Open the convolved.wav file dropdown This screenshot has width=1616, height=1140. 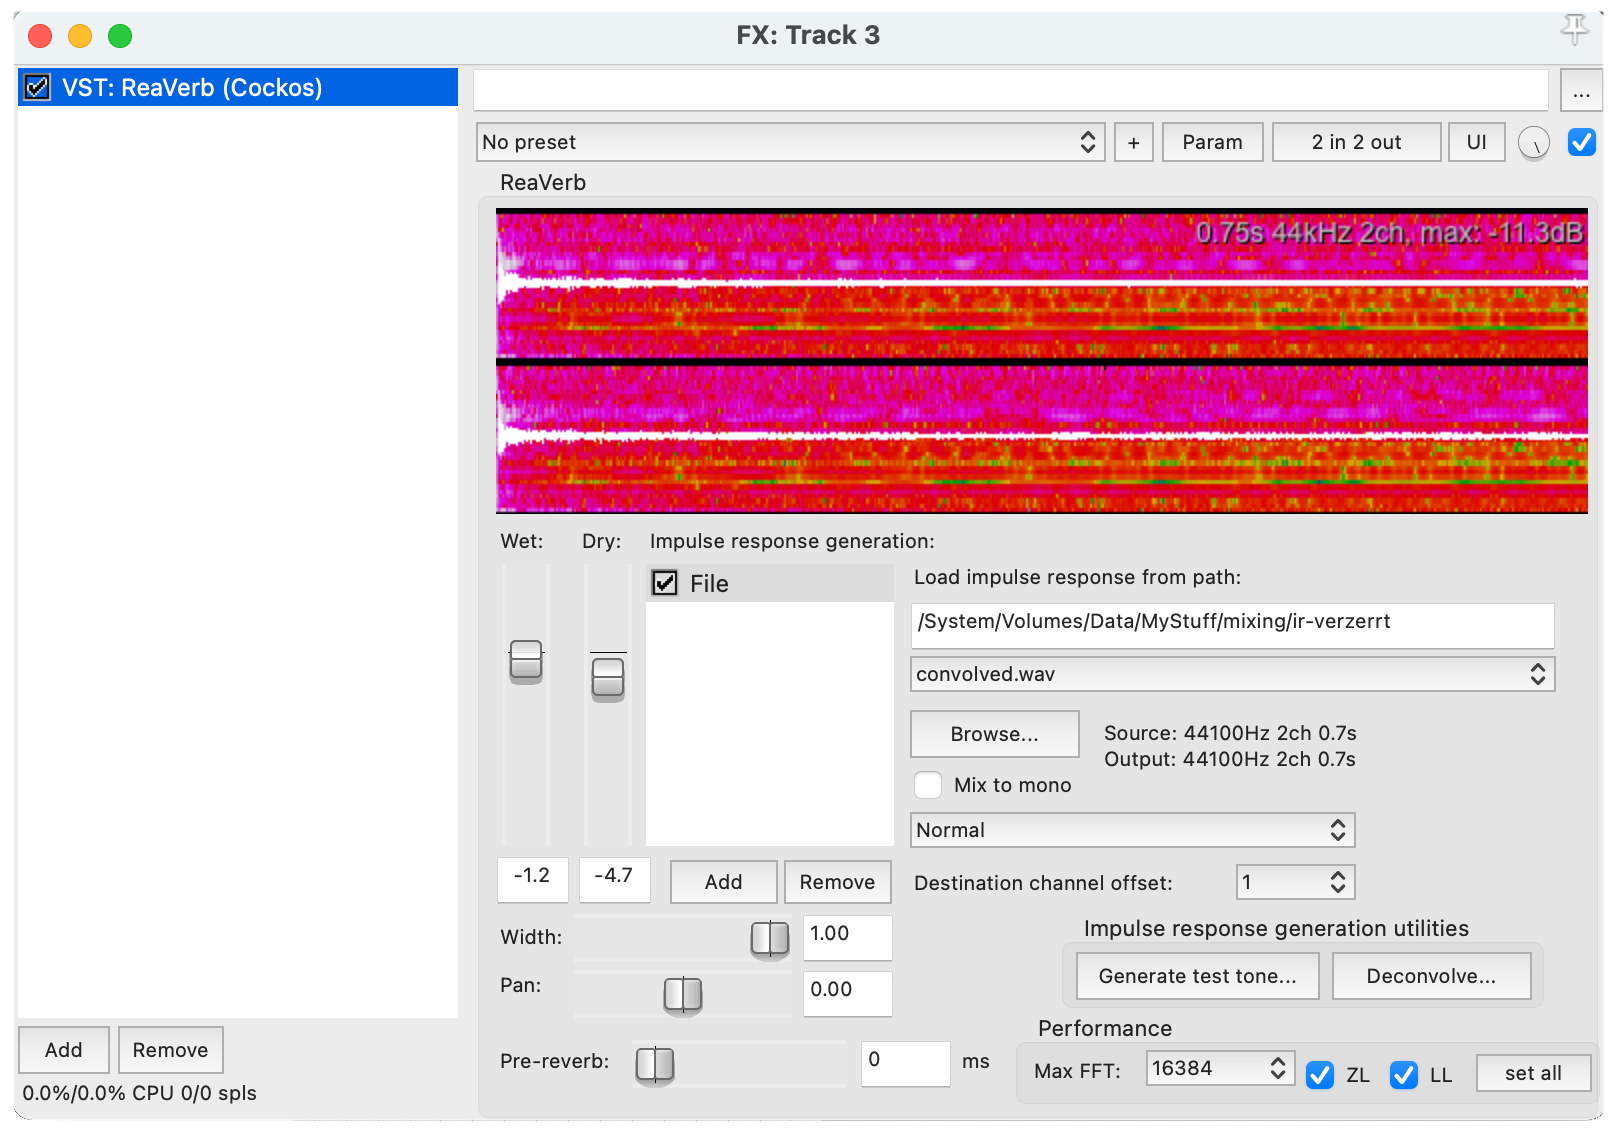[x=1232, y=674]
